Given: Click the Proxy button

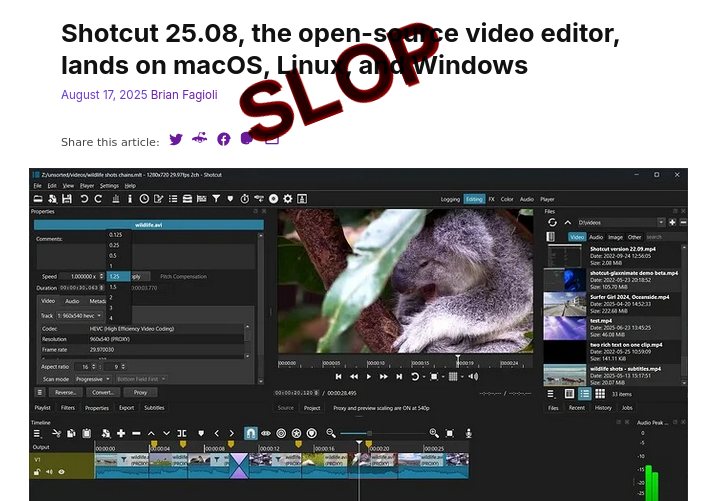Looking at the screenshot, I should 140,392.
